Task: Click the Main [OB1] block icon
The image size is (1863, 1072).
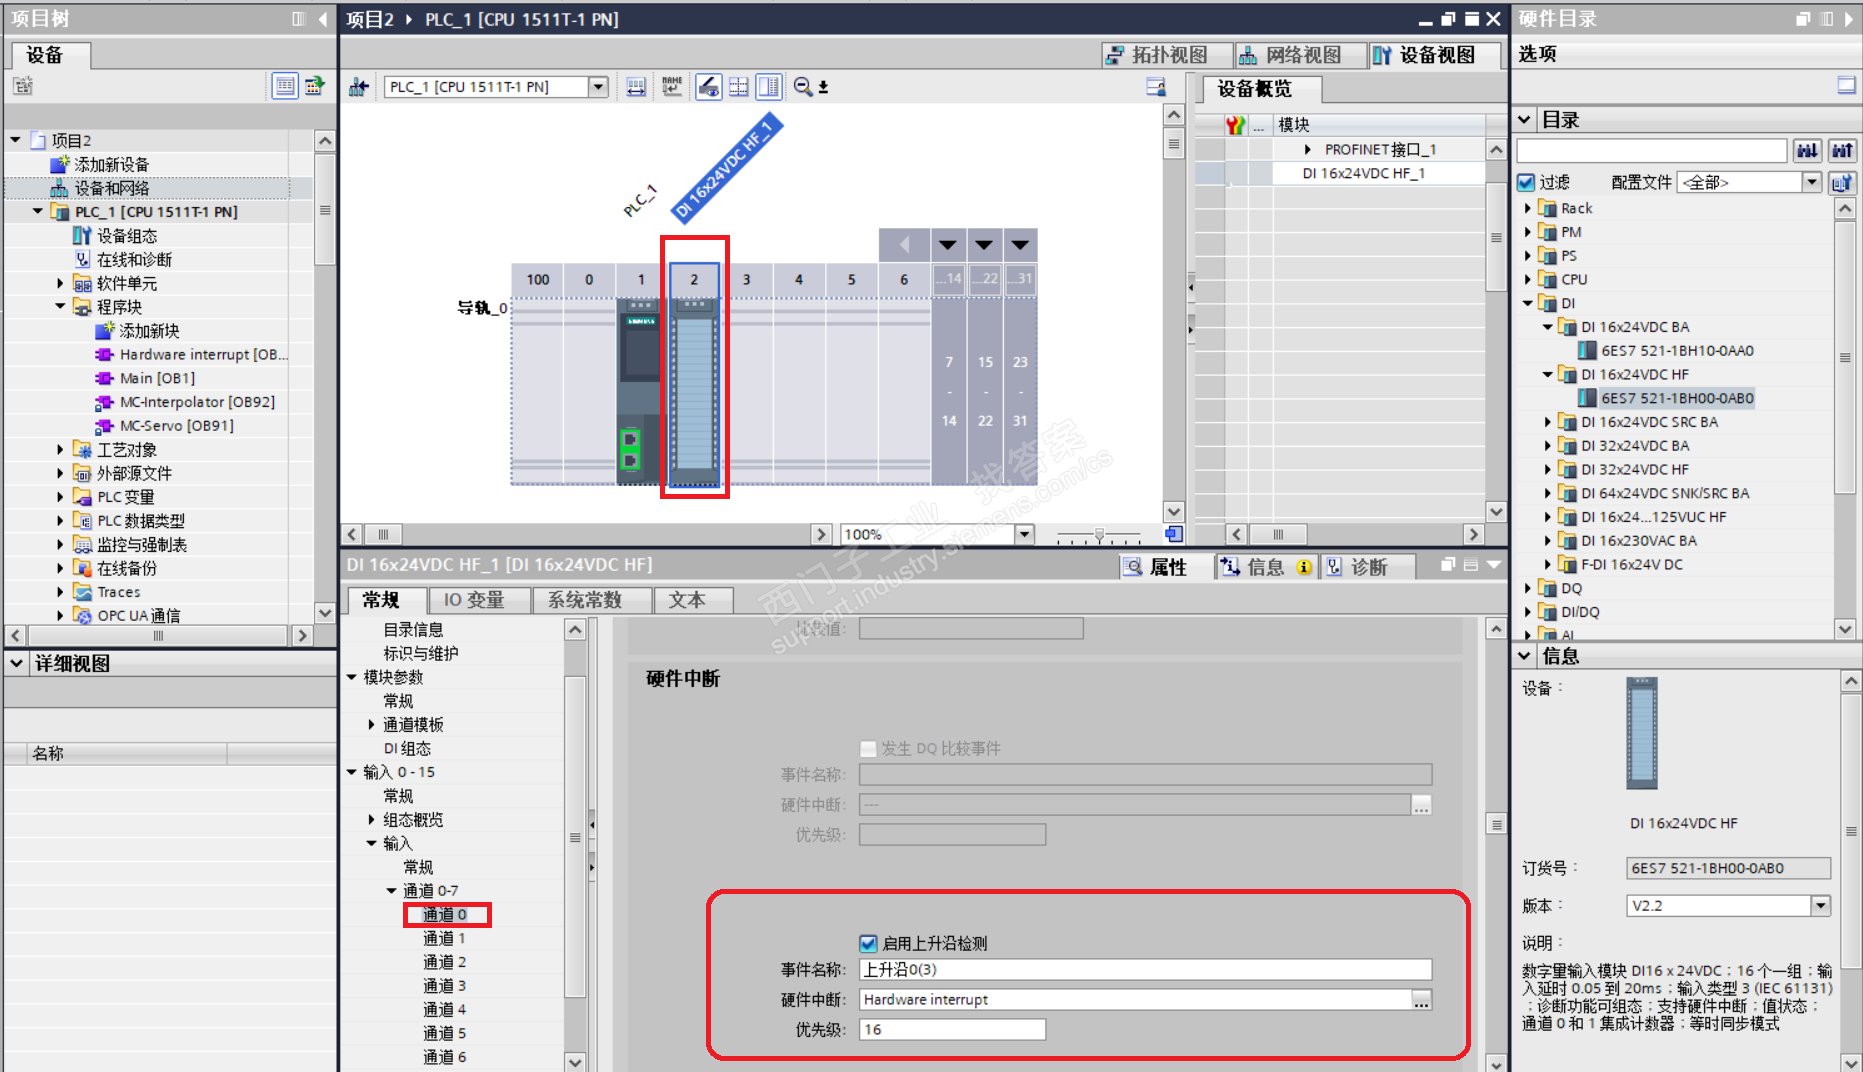Action: pos(104,378)
